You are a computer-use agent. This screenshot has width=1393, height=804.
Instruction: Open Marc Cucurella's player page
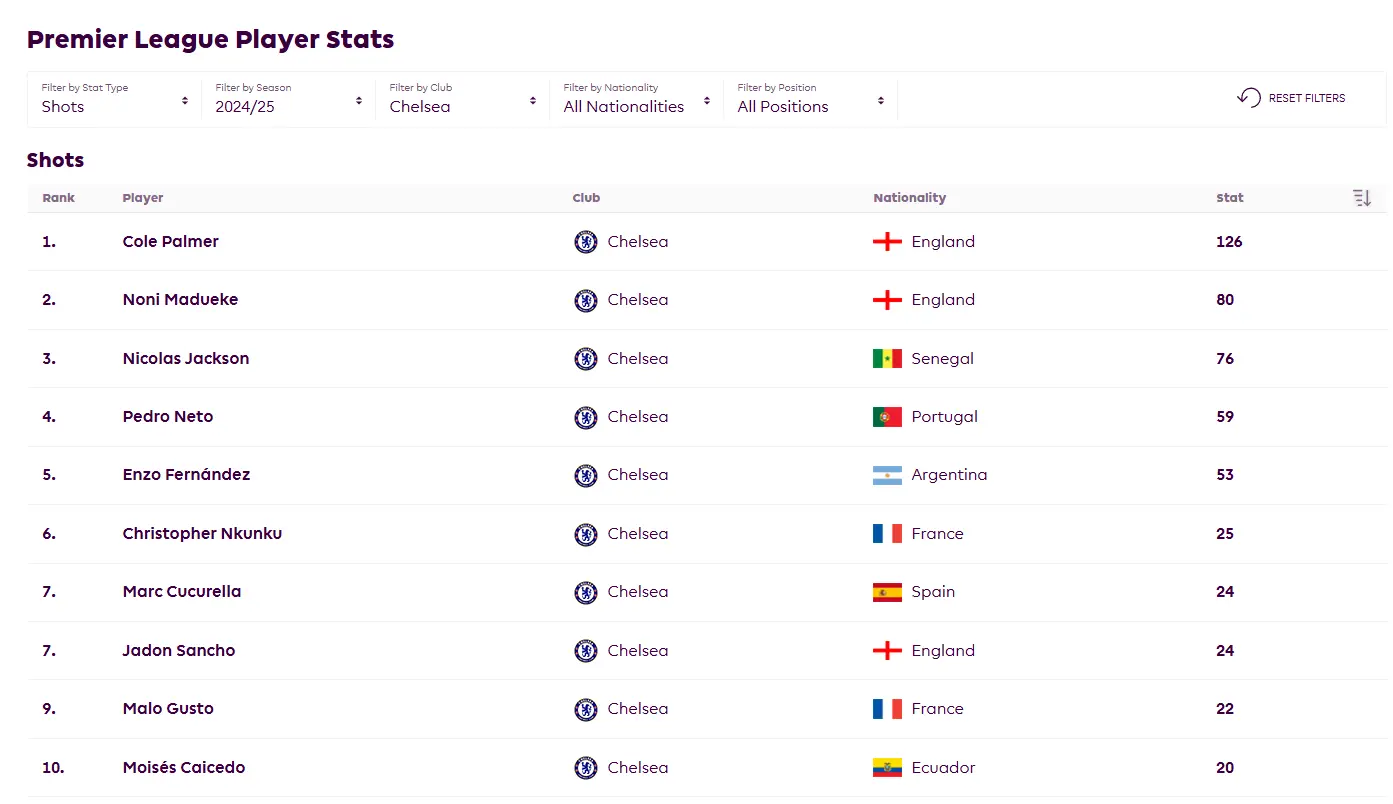click(182, 592)
